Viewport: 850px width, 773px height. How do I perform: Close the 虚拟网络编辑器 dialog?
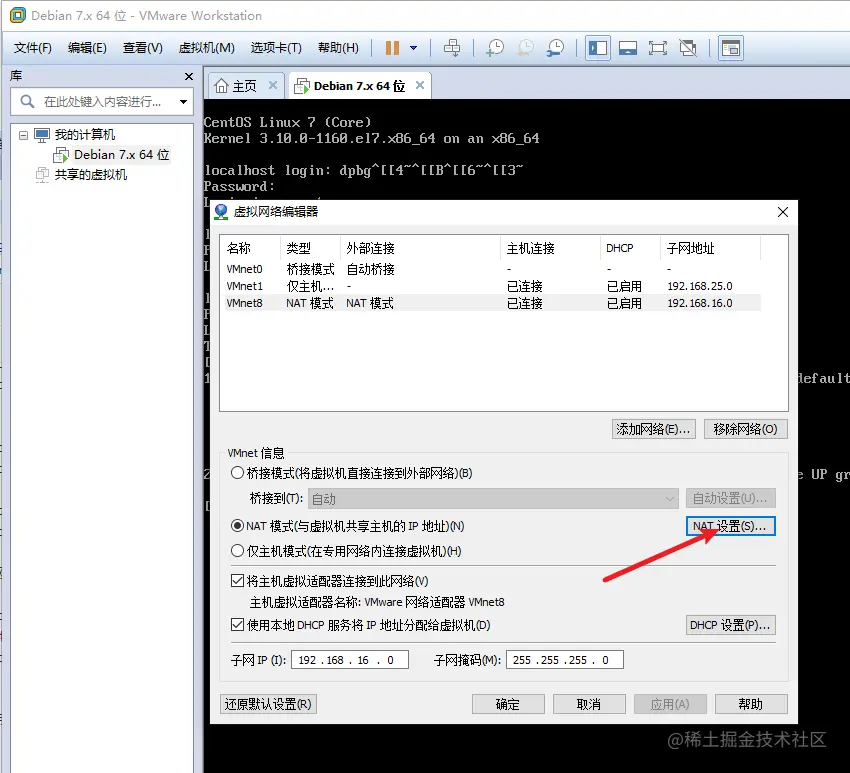click(x=783, y=212)
